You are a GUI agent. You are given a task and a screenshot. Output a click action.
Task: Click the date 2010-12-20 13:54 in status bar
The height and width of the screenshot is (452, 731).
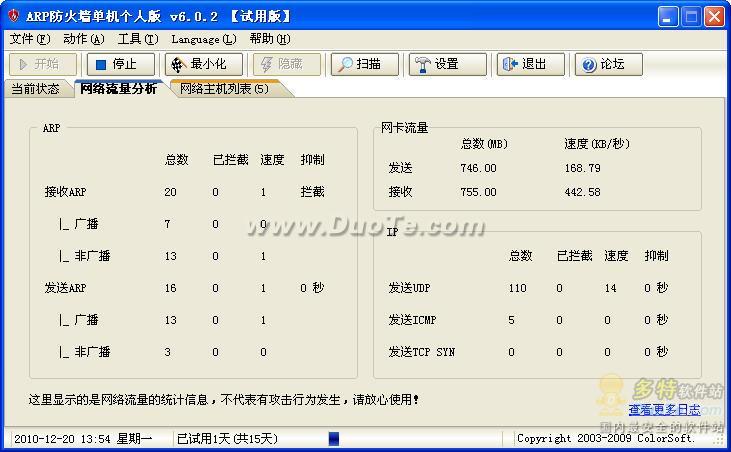62,439
